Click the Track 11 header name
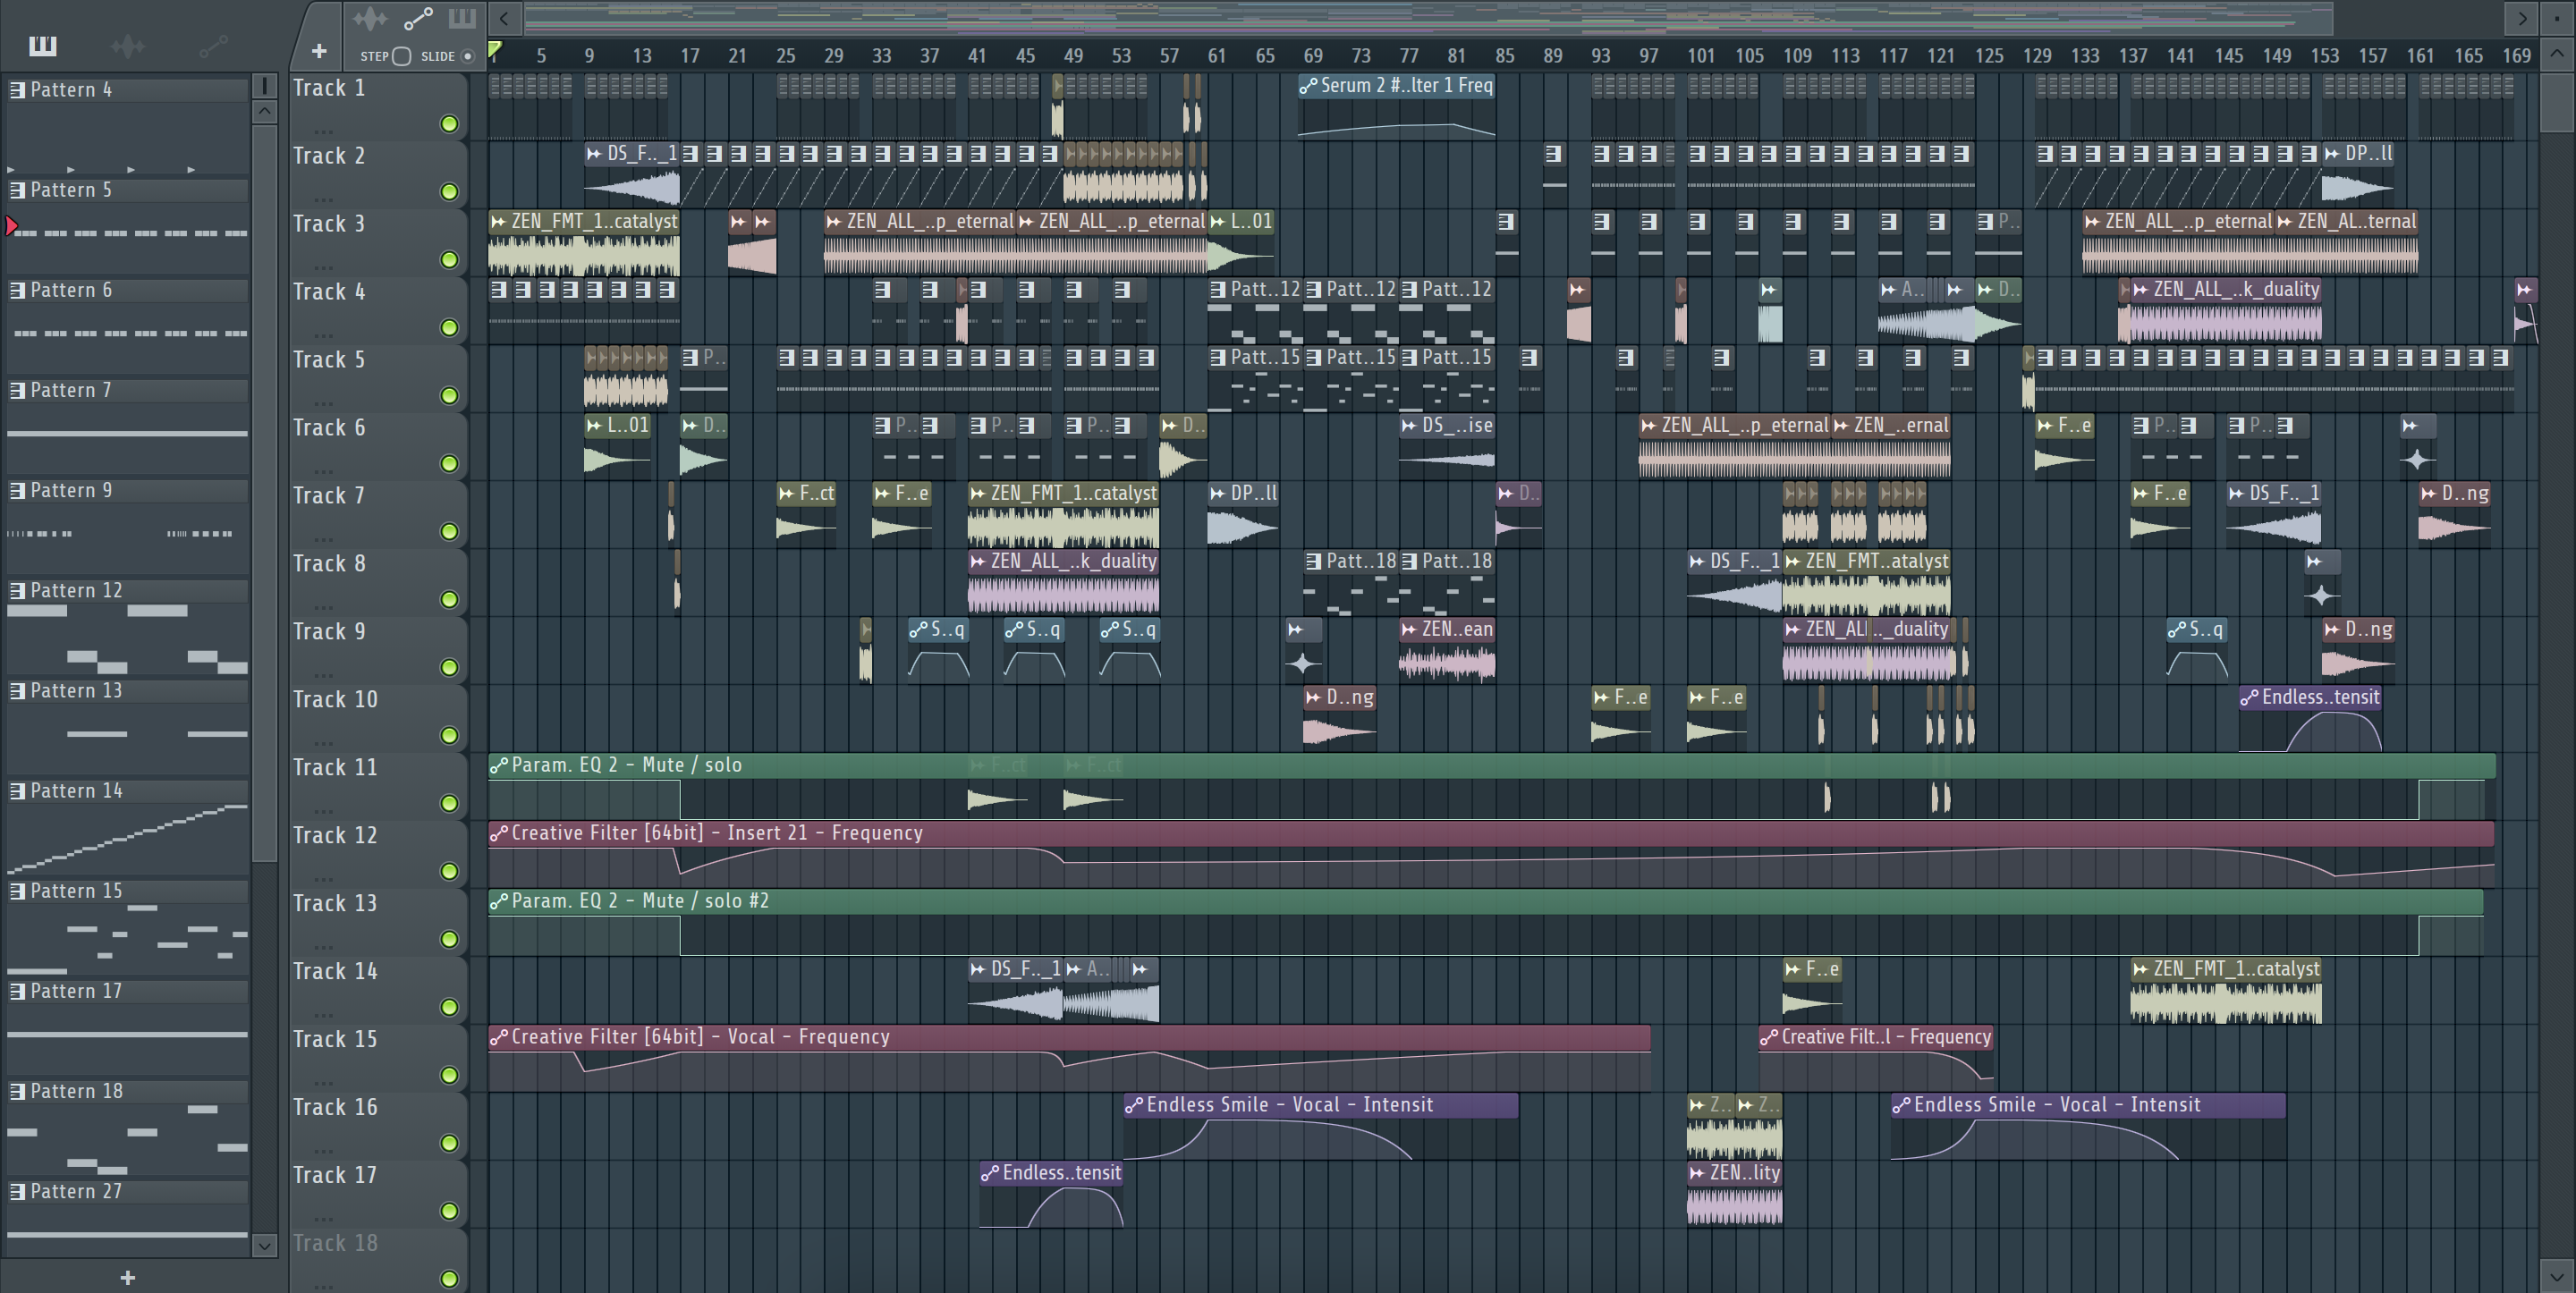The image size is (2576, 1293). (335, 768)
